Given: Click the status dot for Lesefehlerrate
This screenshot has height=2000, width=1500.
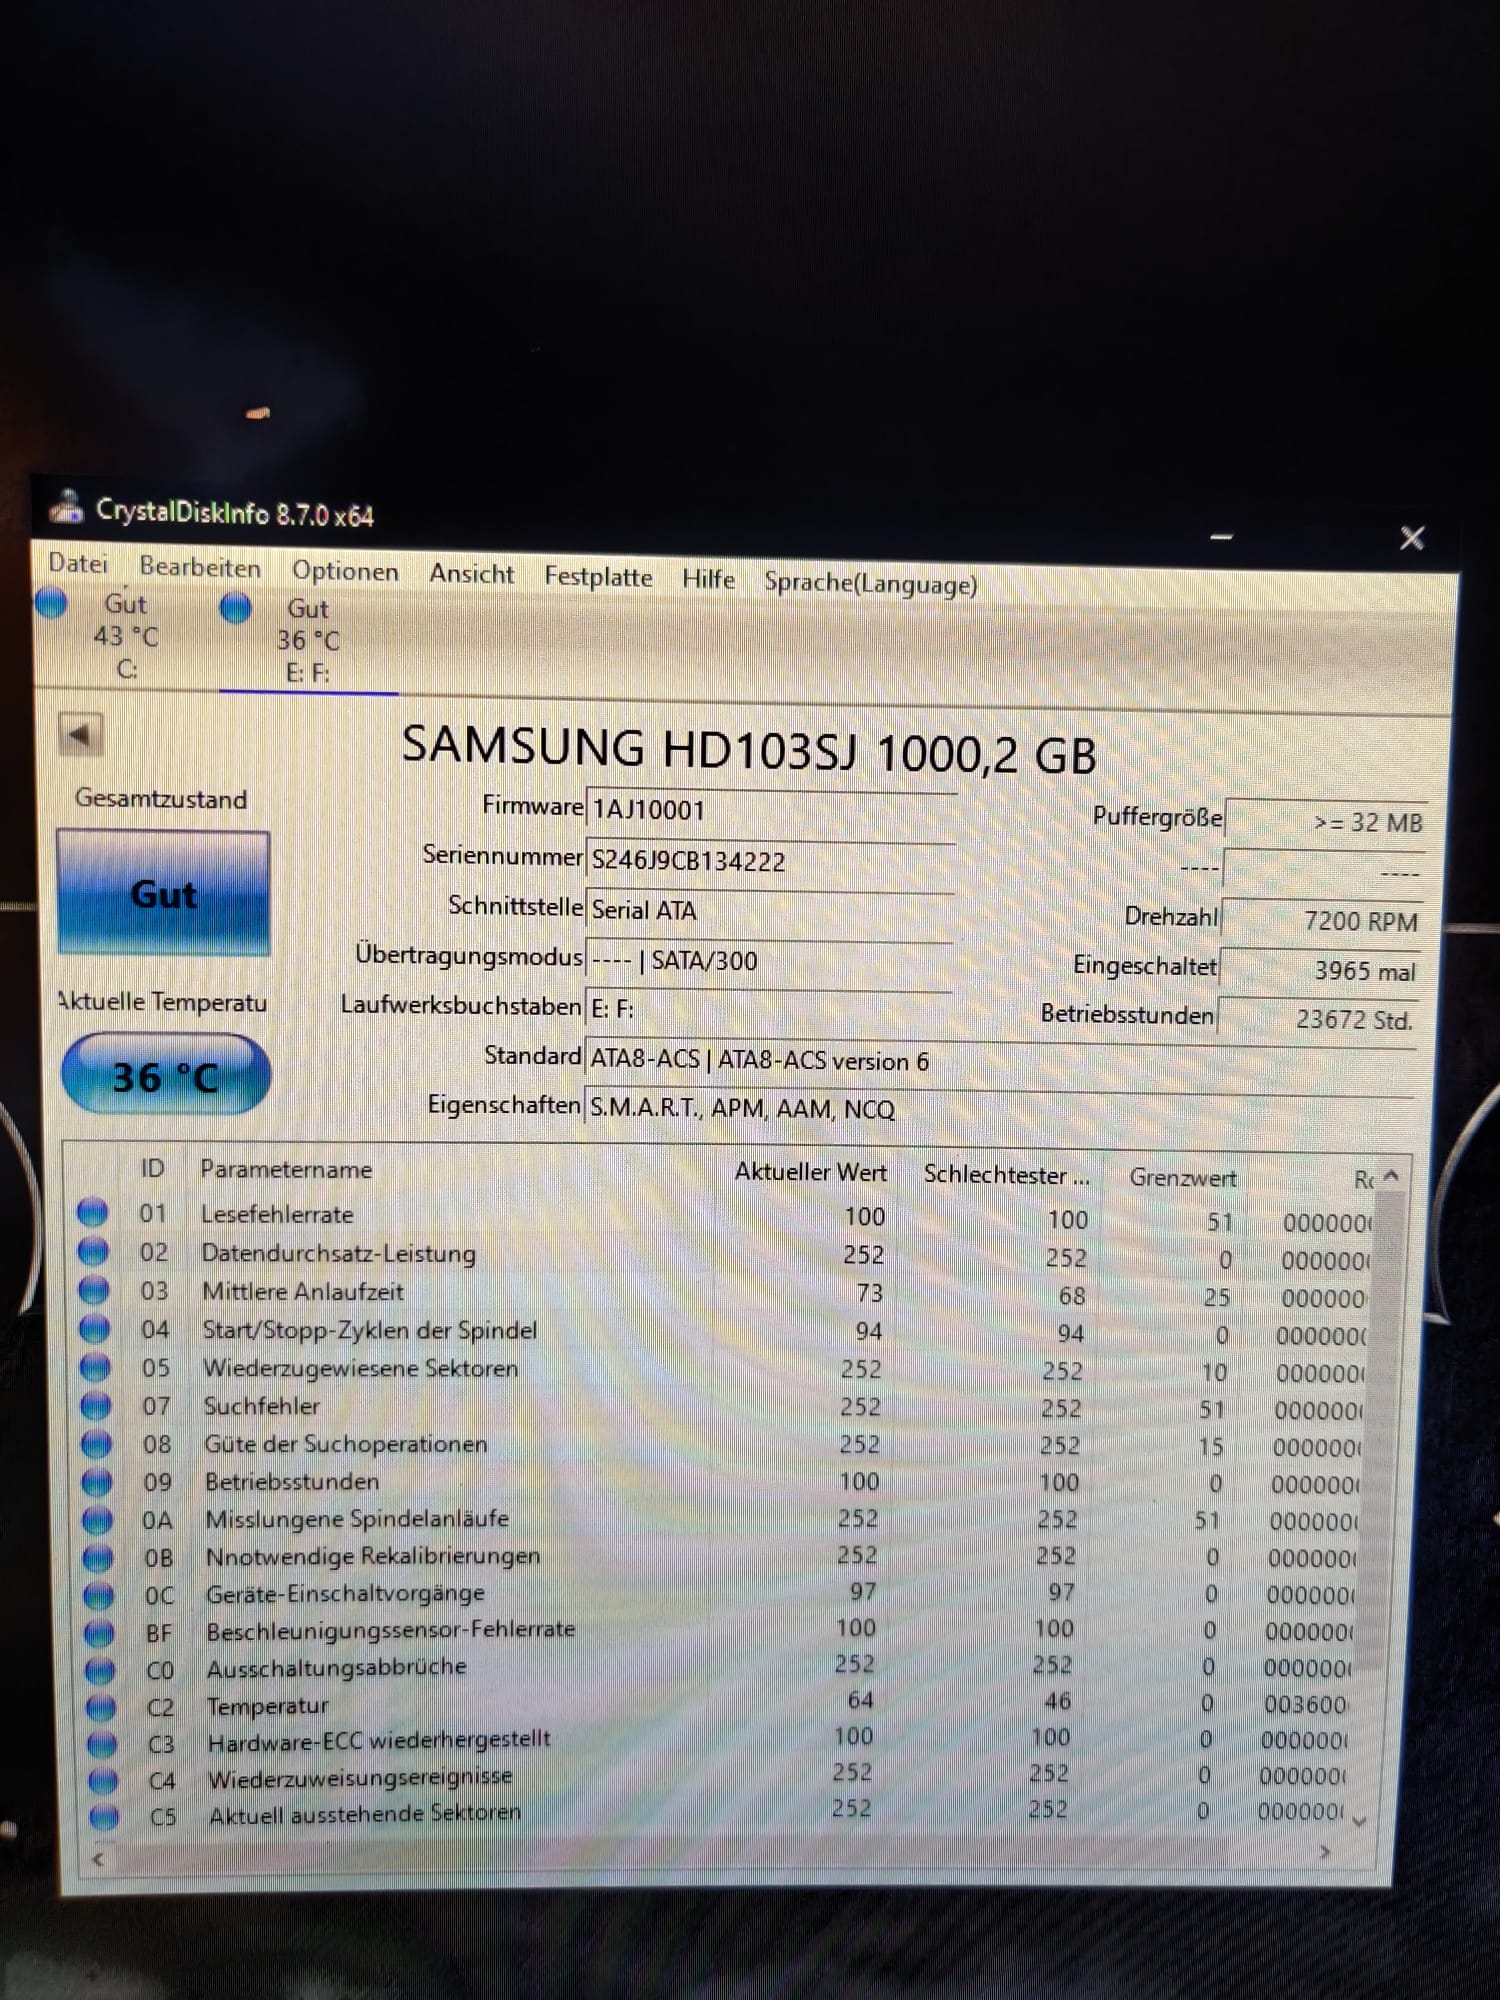Looking at the screenshot, I should click(x=93, y=1212).
